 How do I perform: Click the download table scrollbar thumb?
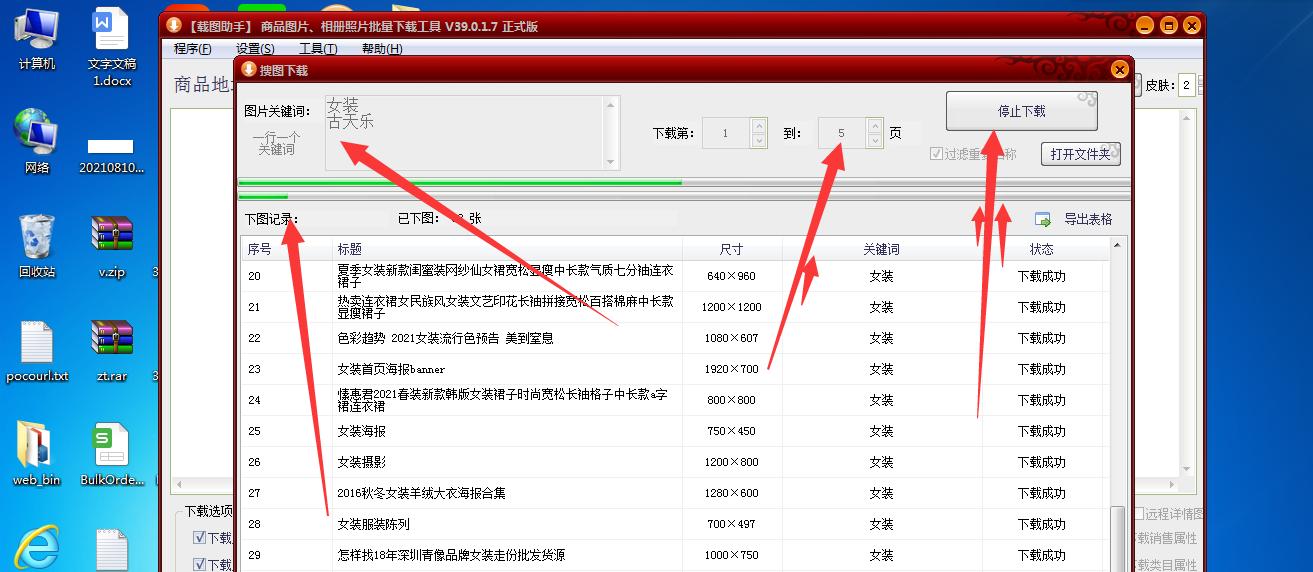click(1117, 538)
